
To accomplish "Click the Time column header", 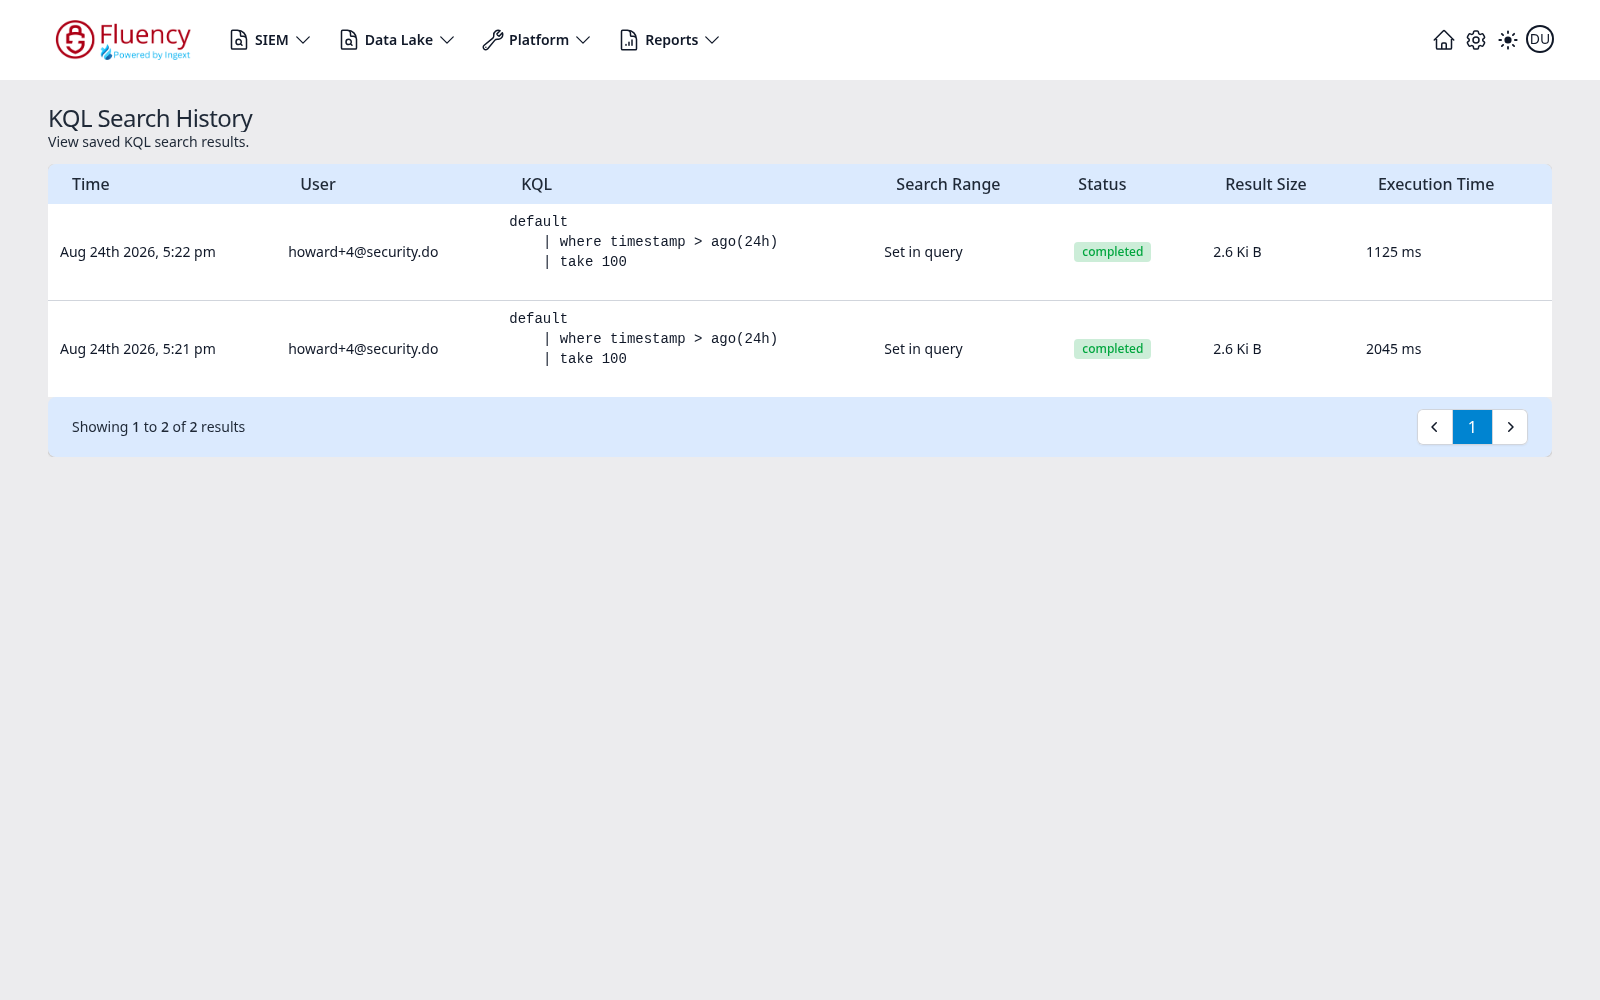I will click(x=91, y=184).
